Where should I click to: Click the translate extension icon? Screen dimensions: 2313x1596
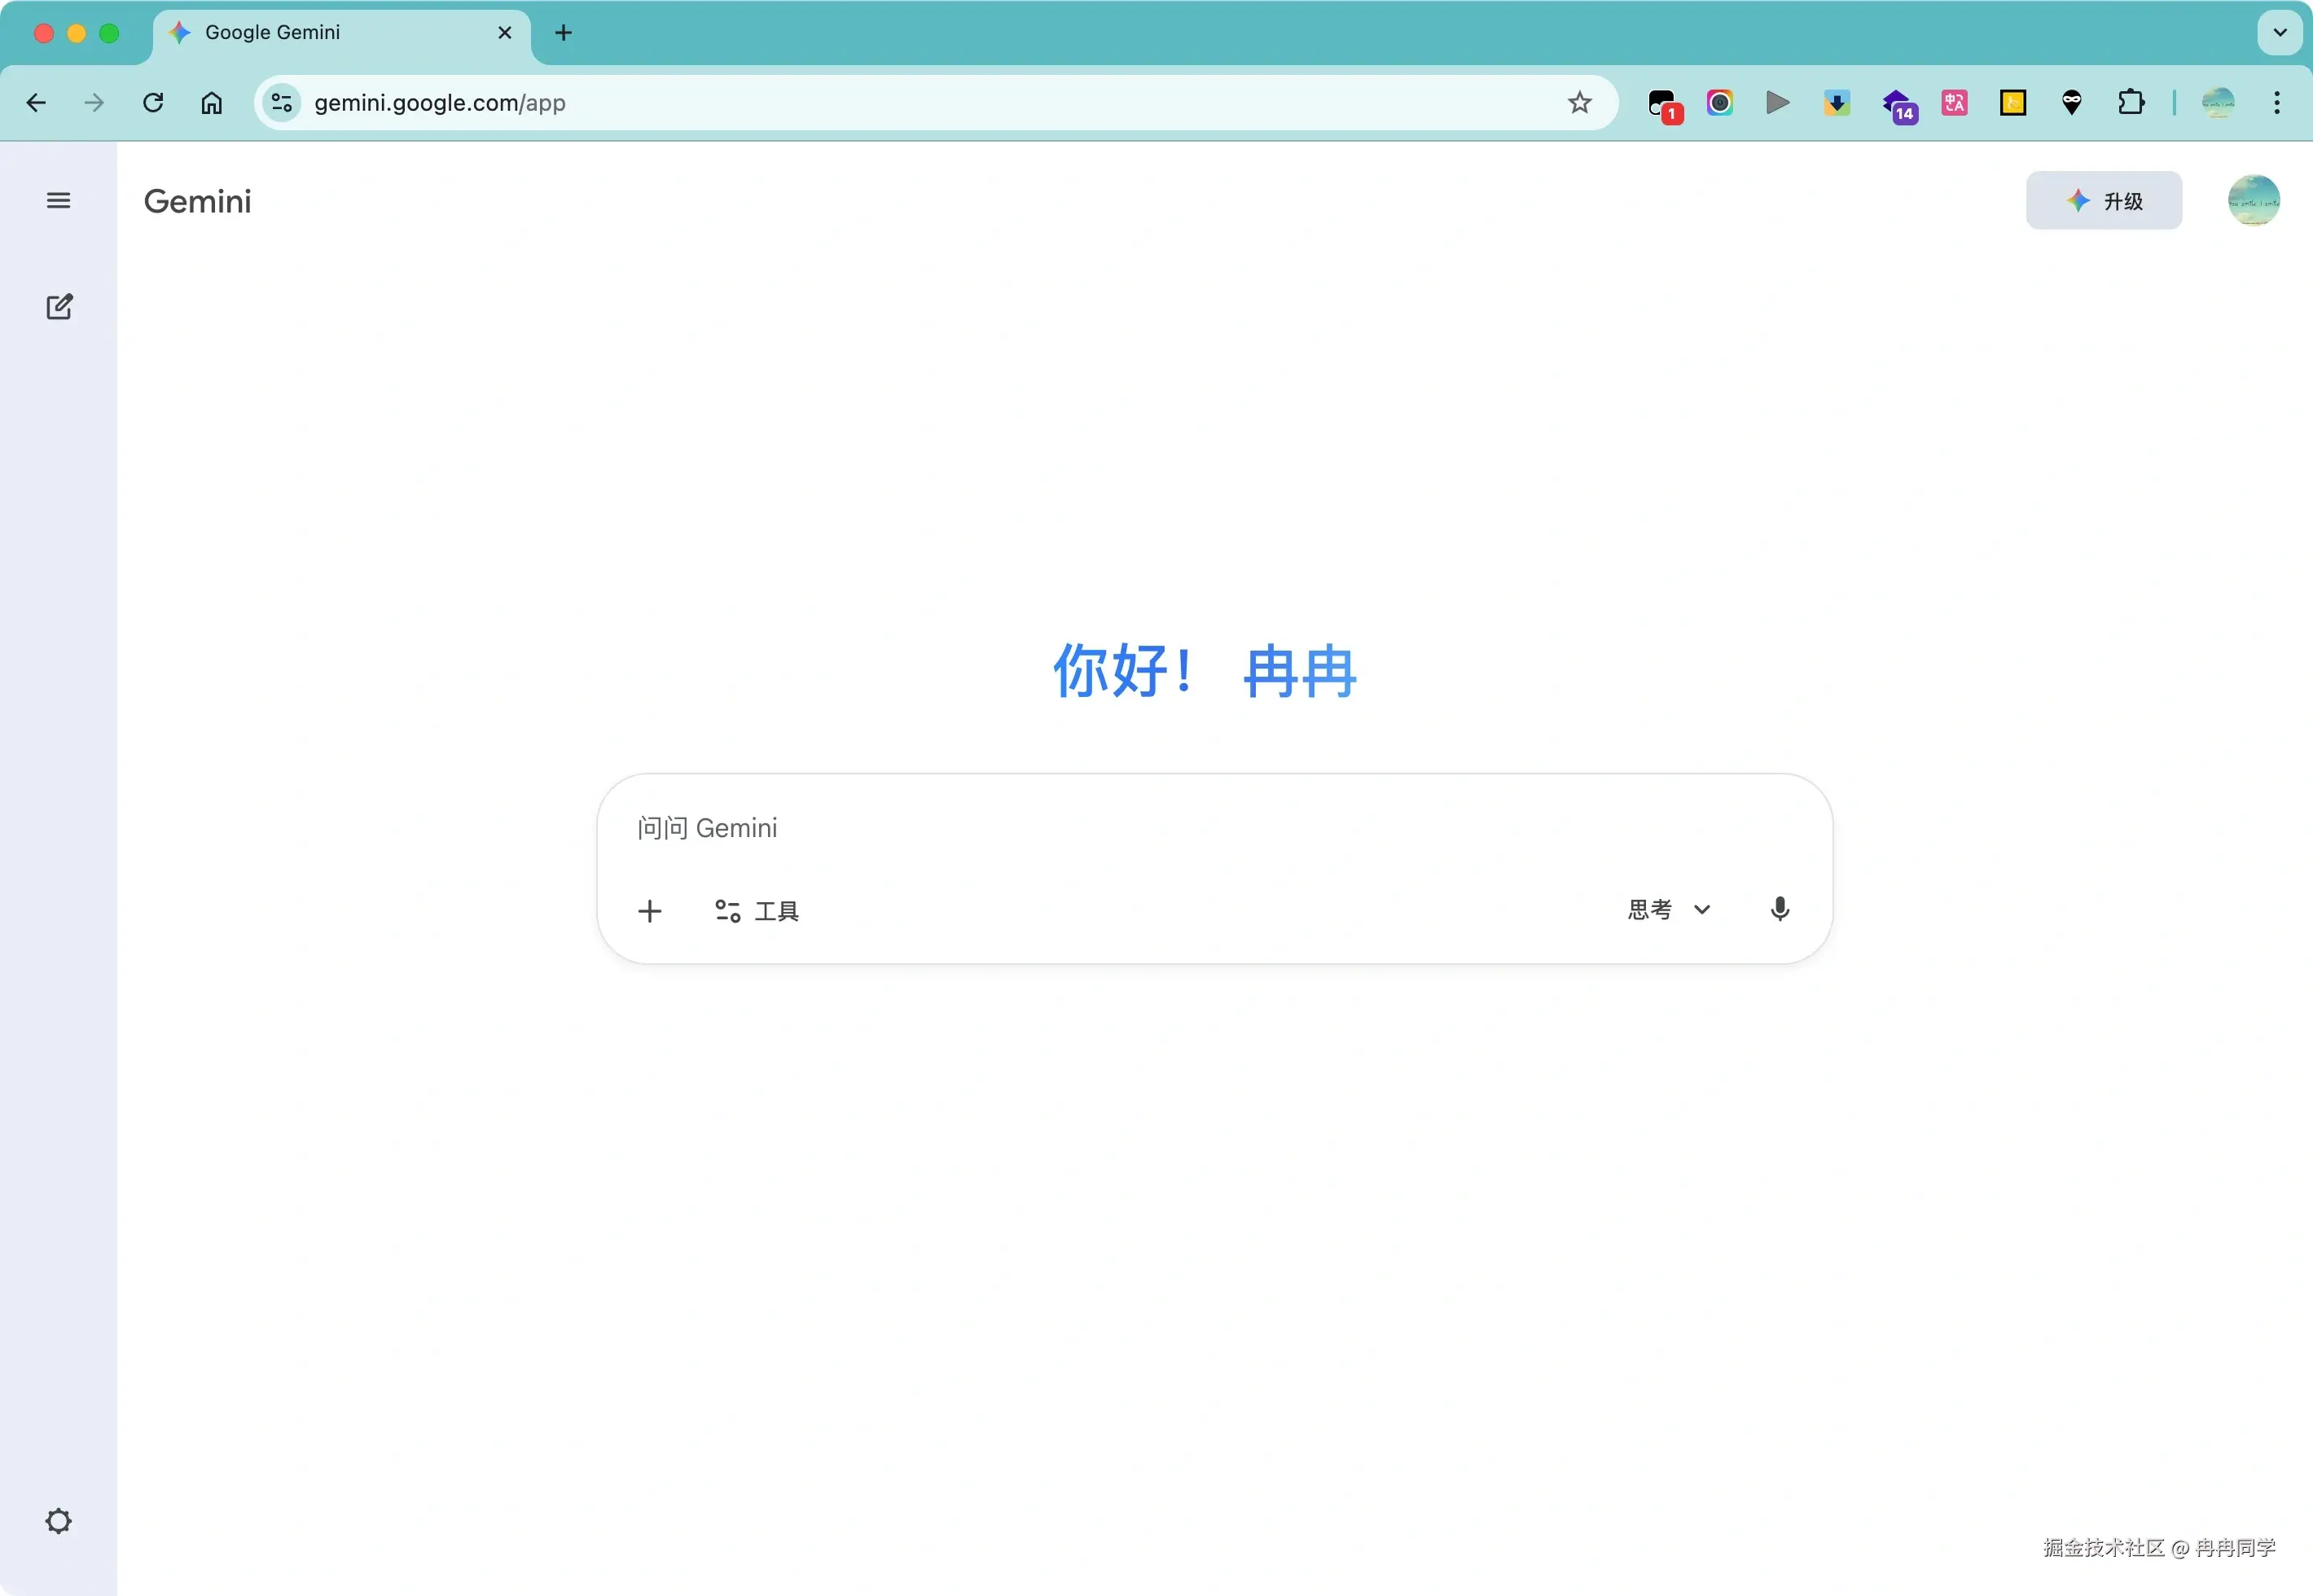[x=1954, y=103]
